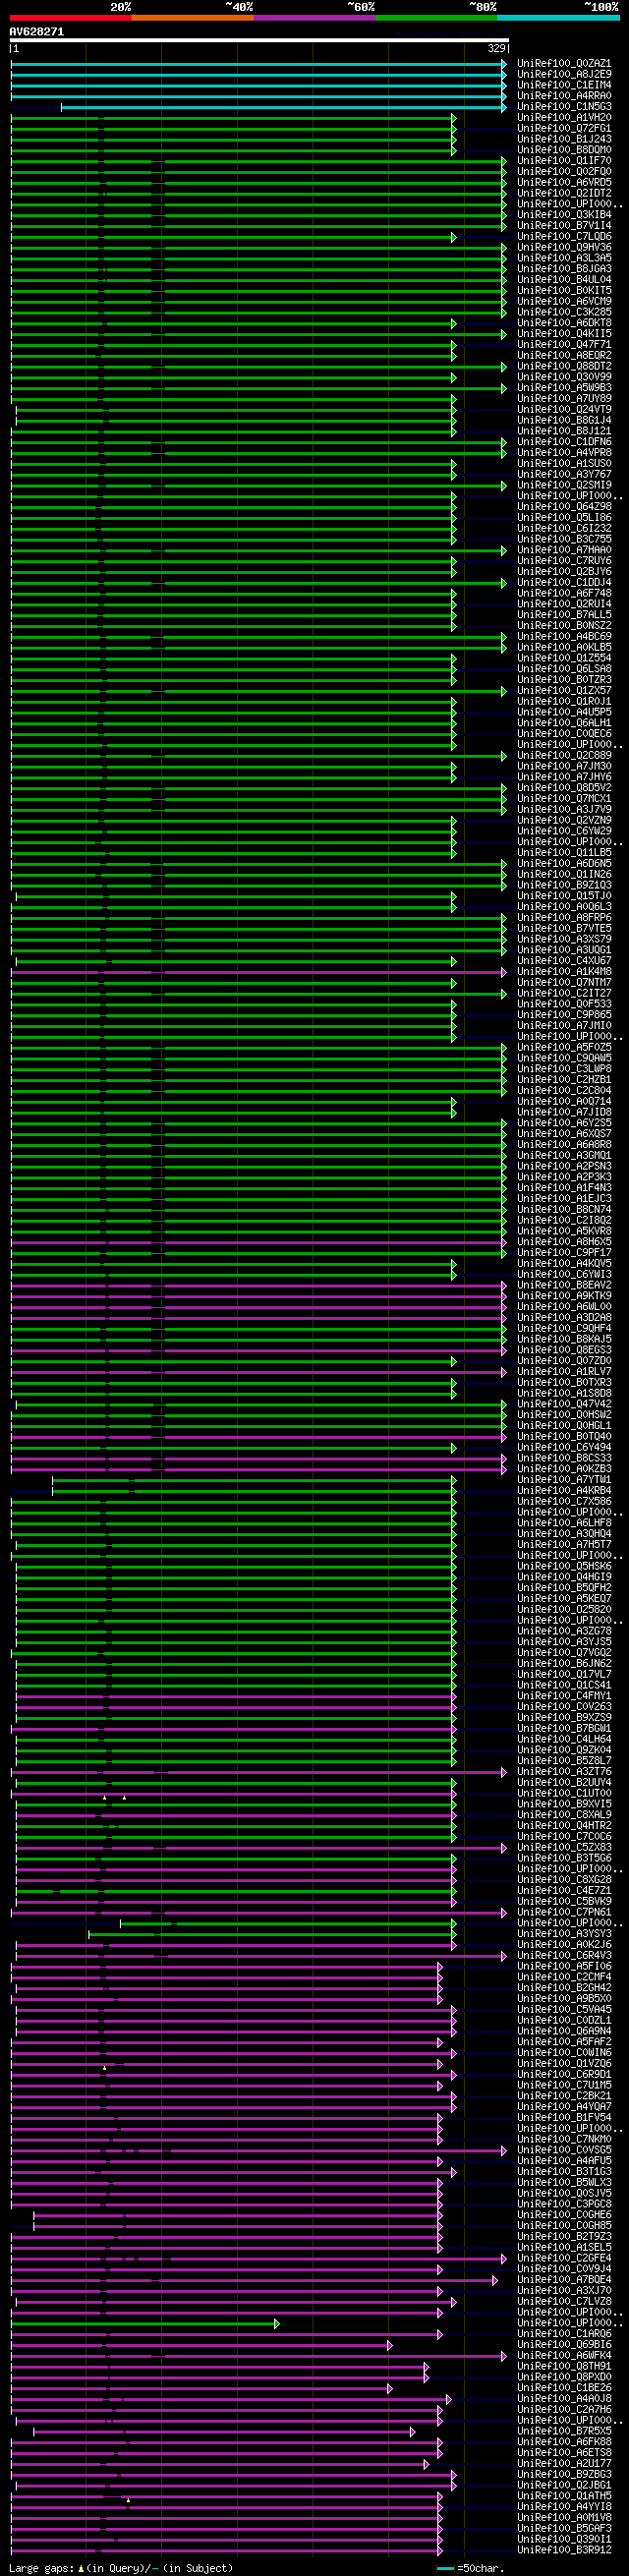The width and height of the screenshot is (629, 2576).
Task: Select hit UniRef100_B5WLX3
Action: point(564,2184)
